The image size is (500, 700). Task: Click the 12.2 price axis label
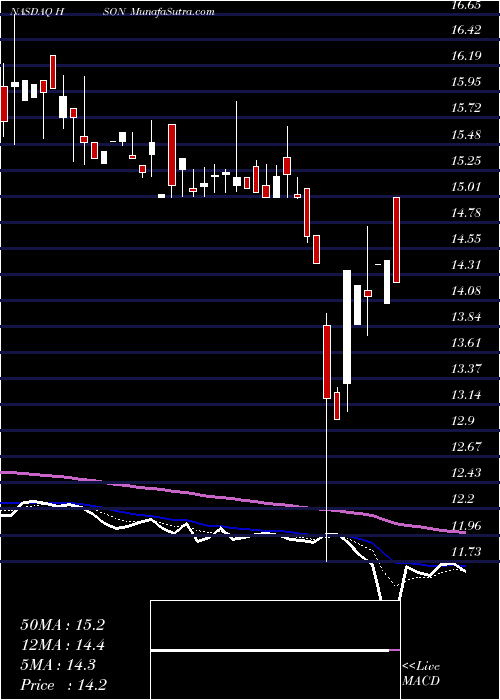pyautogui.click(x=464, y=499)
